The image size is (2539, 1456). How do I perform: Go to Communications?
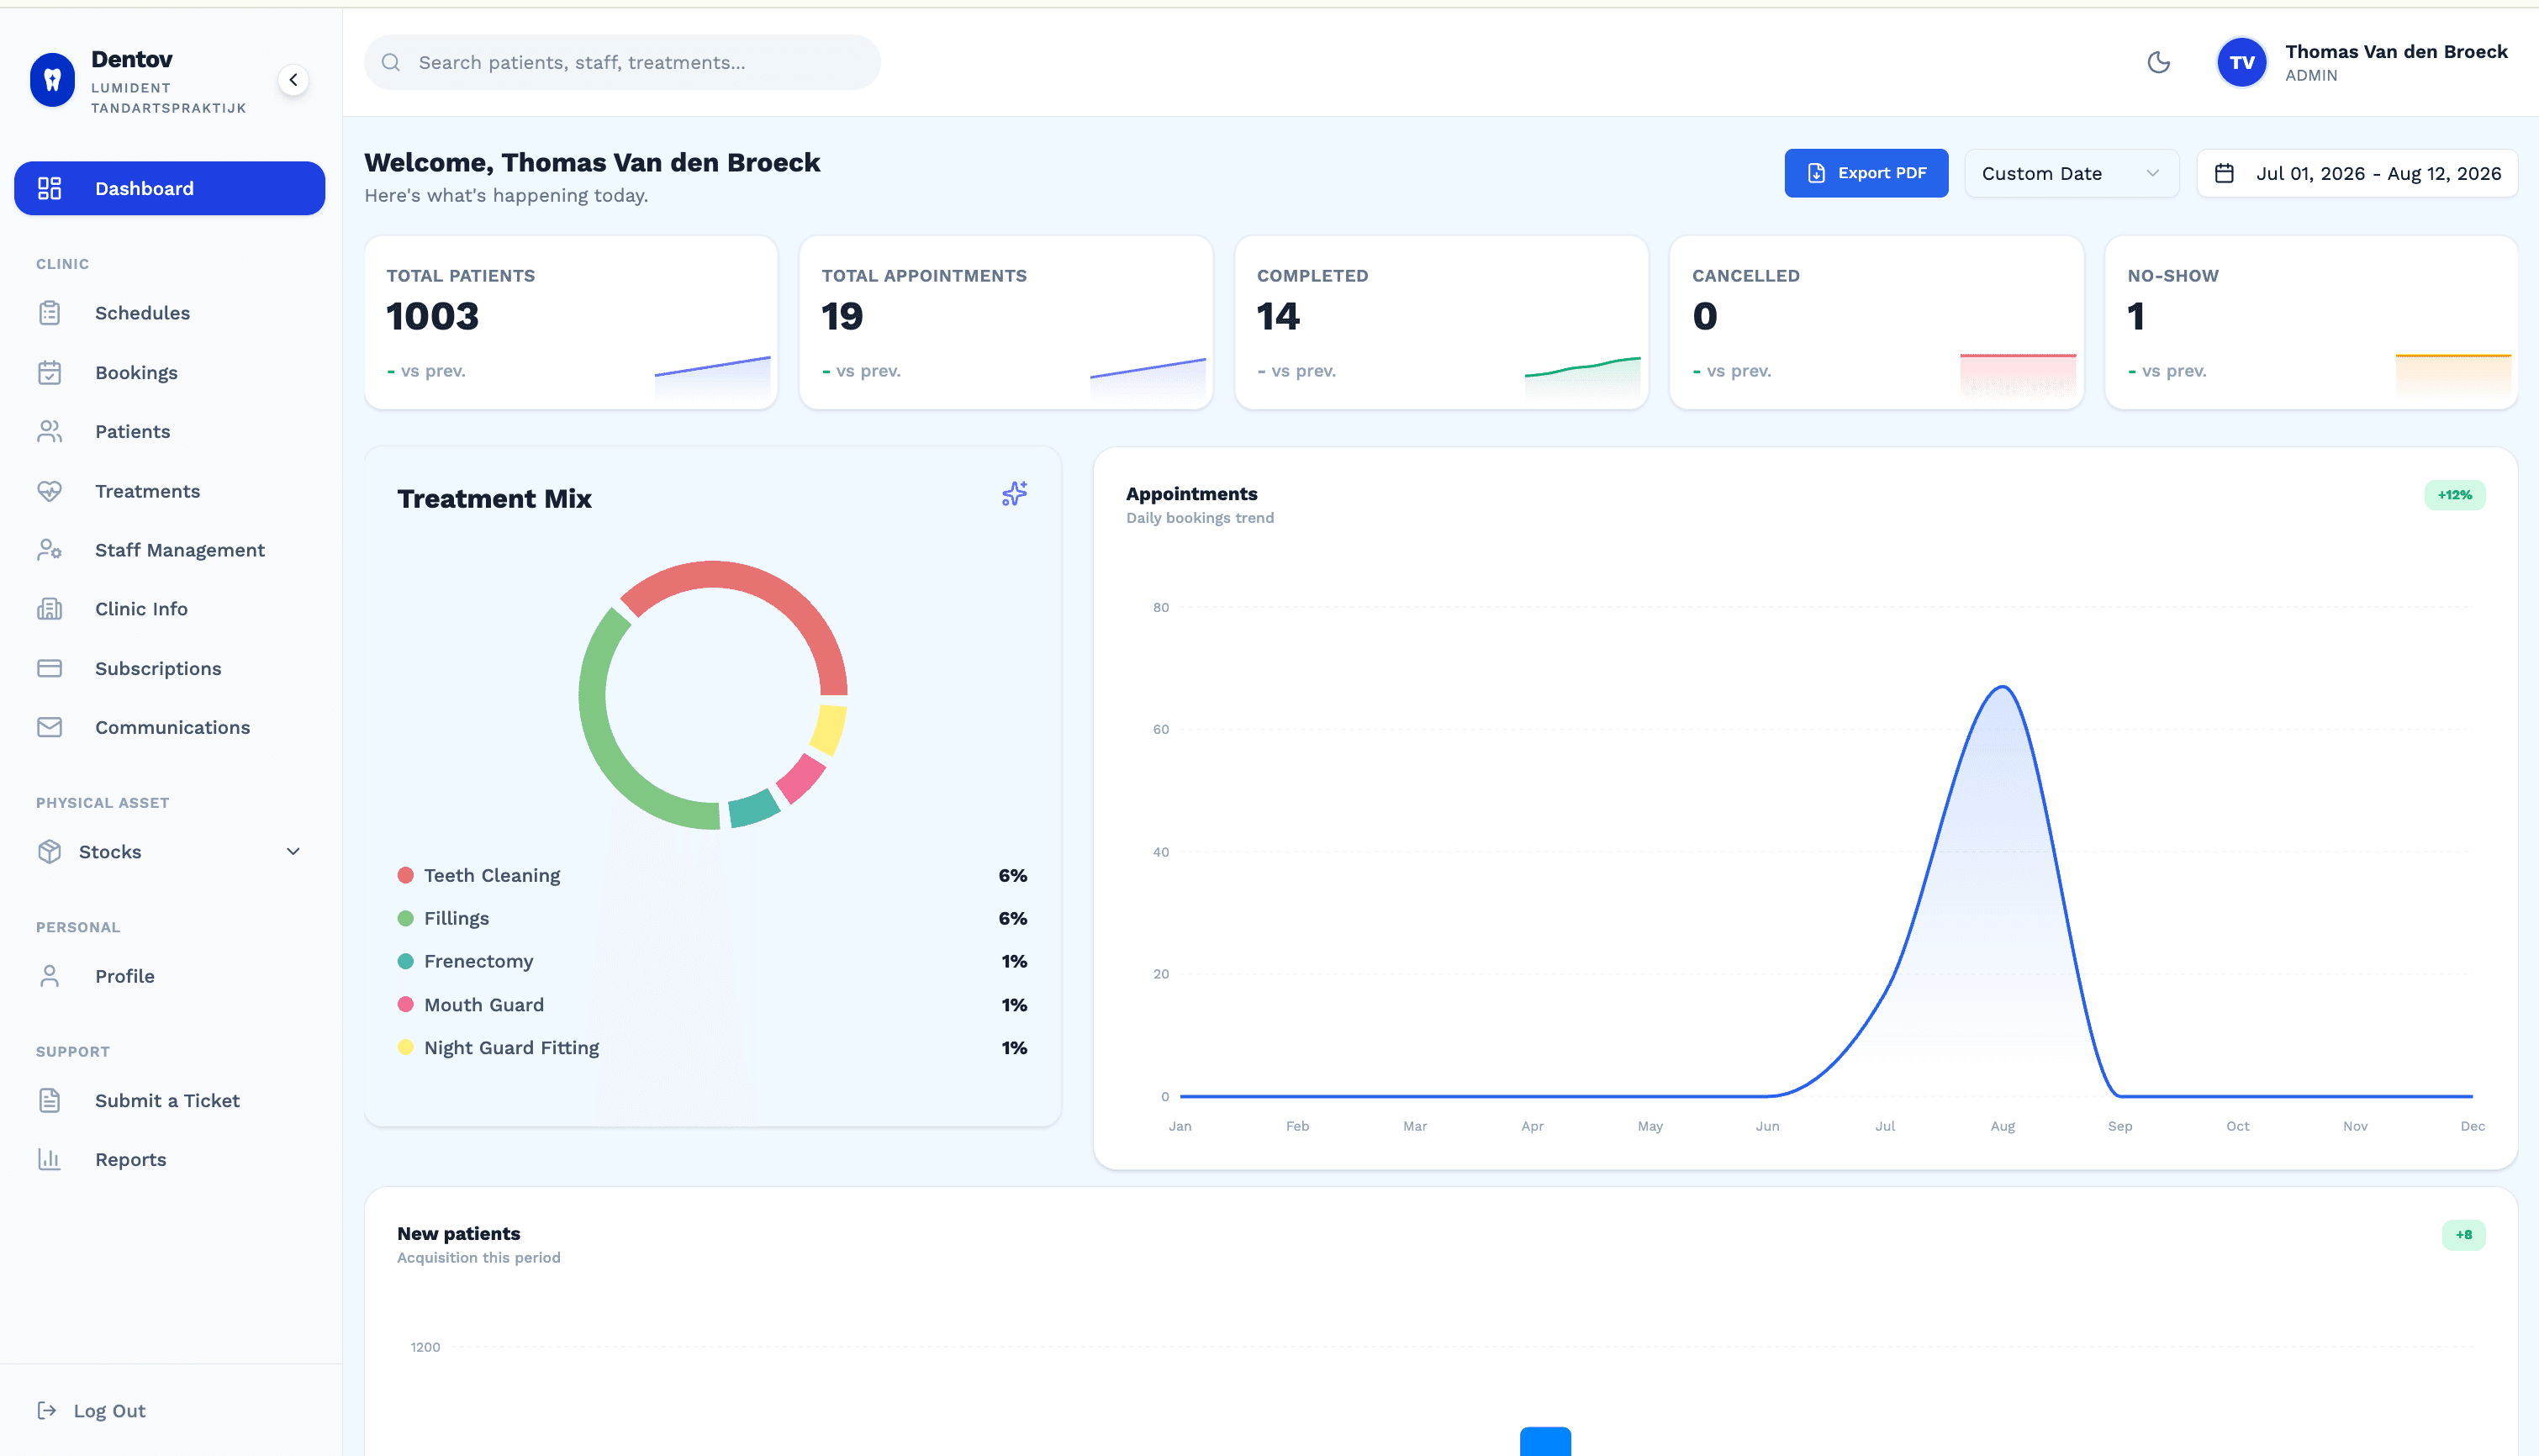pos(169,727)
